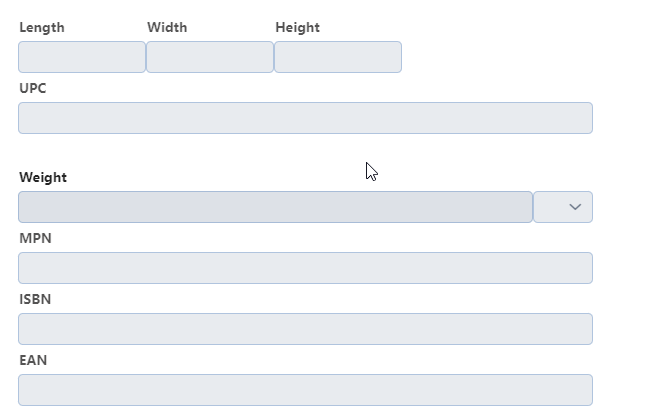Click into the Length input field

pyautogui.click(x=82, y=57)
